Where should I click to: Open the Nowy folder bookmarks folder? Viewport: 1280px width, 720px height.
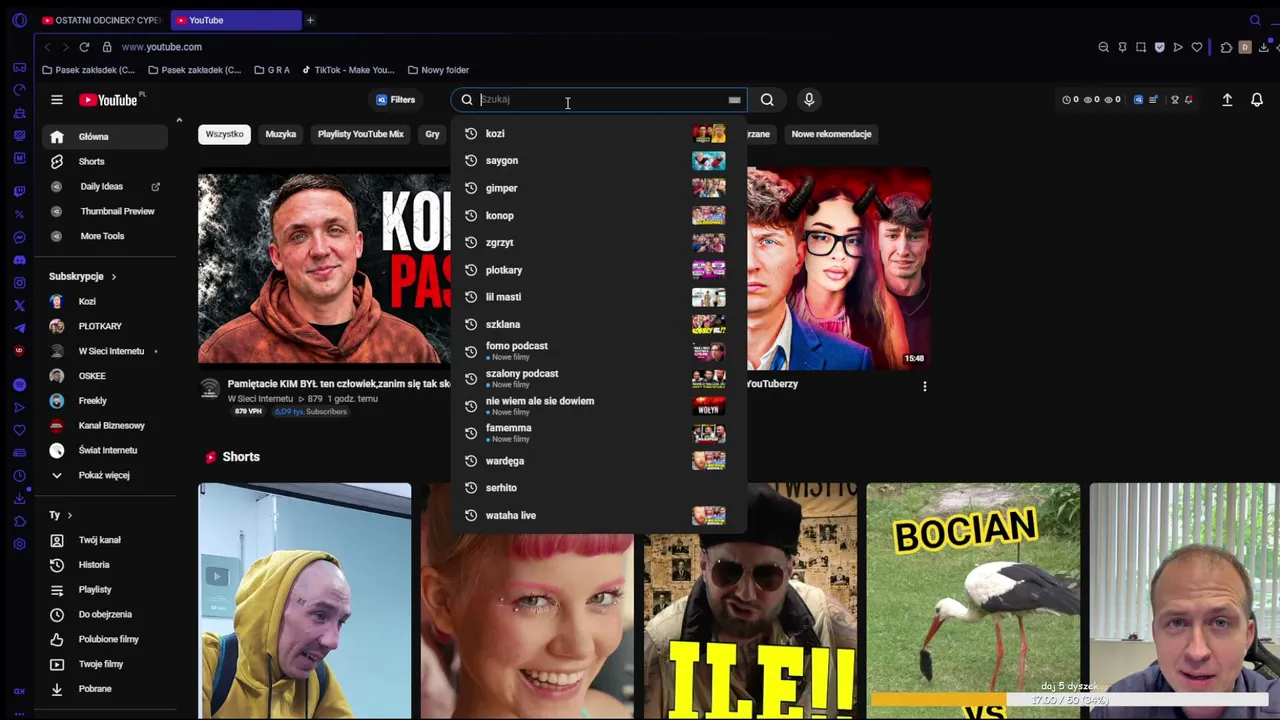click(438, 70)
